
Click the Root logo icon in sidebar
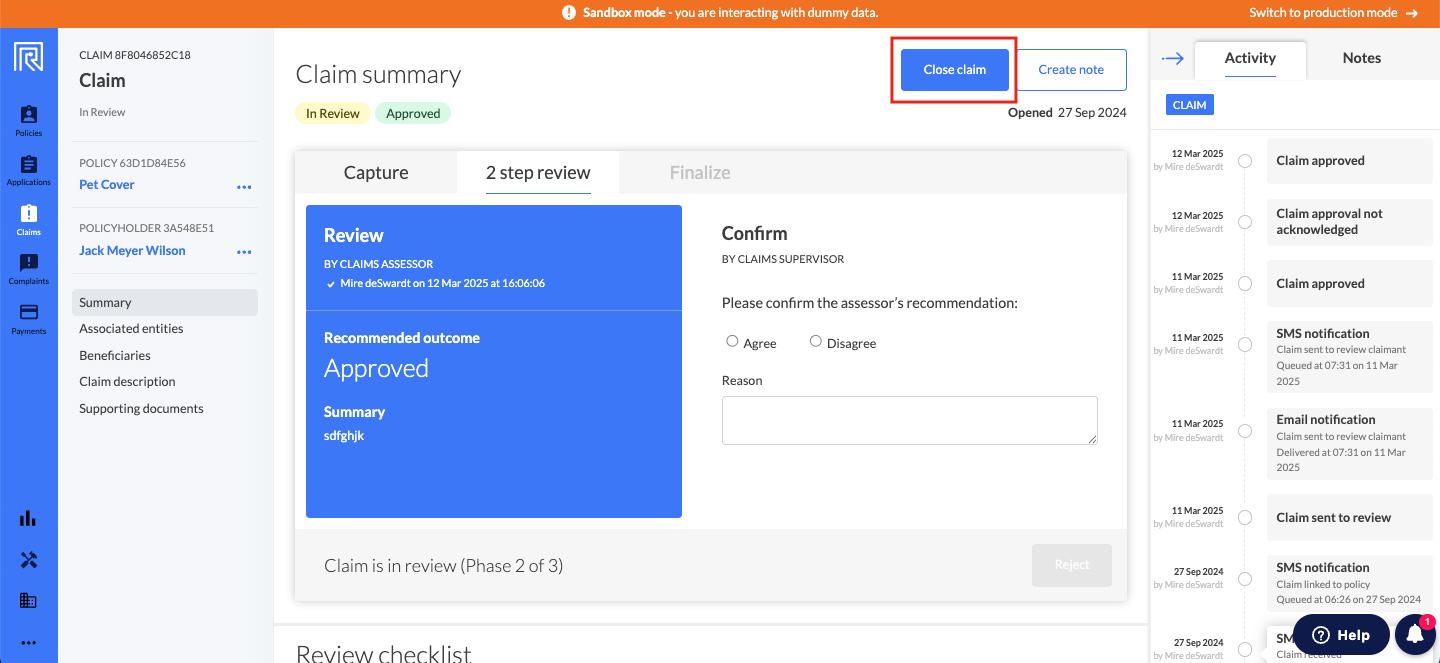point(28,57)
